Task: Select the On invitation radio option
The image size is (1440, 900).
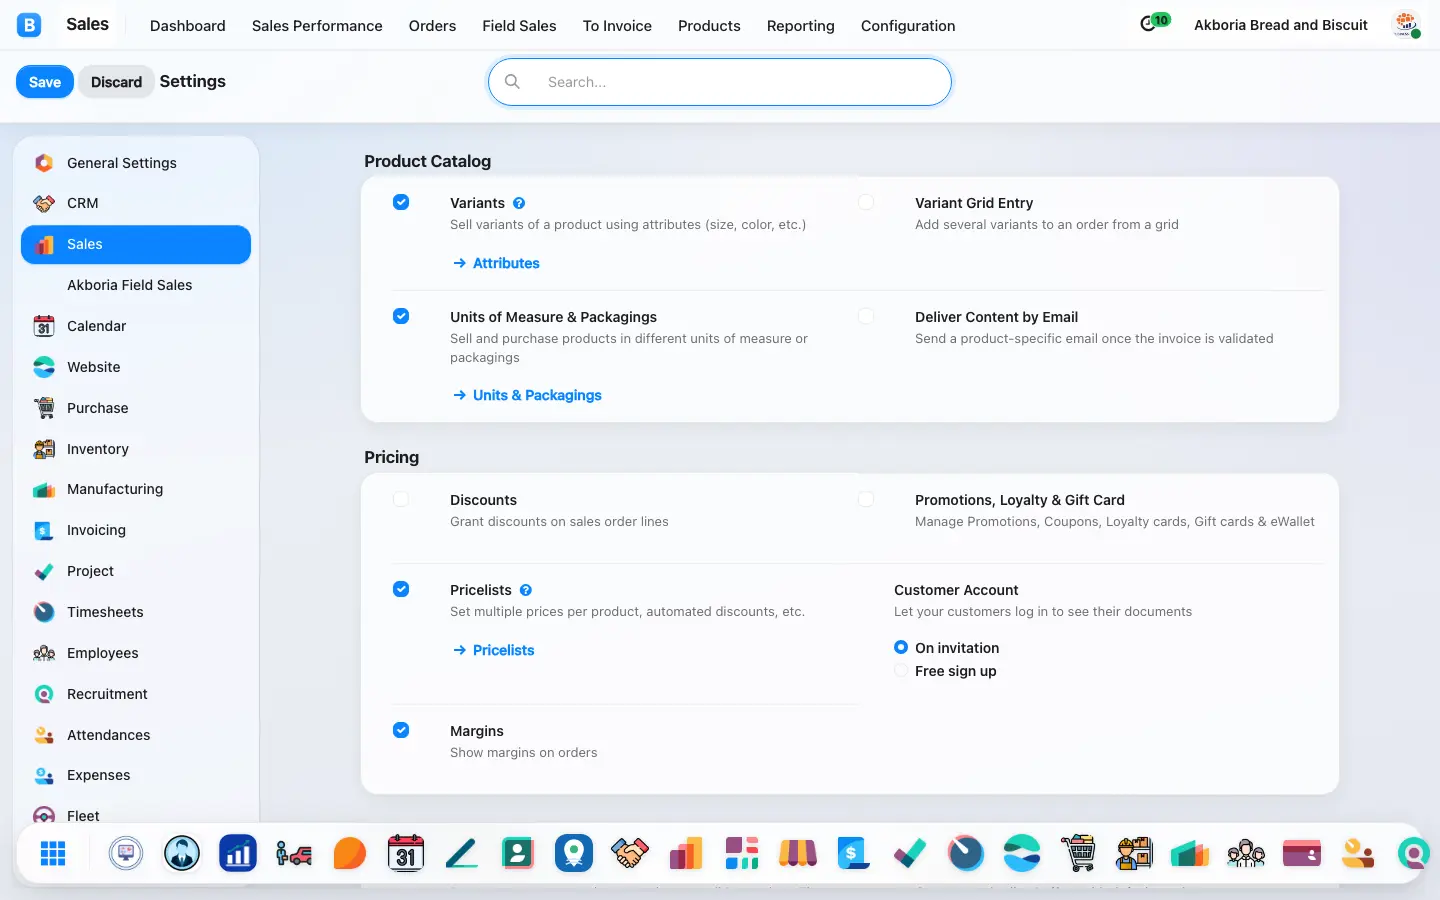Action: point(901,647)
